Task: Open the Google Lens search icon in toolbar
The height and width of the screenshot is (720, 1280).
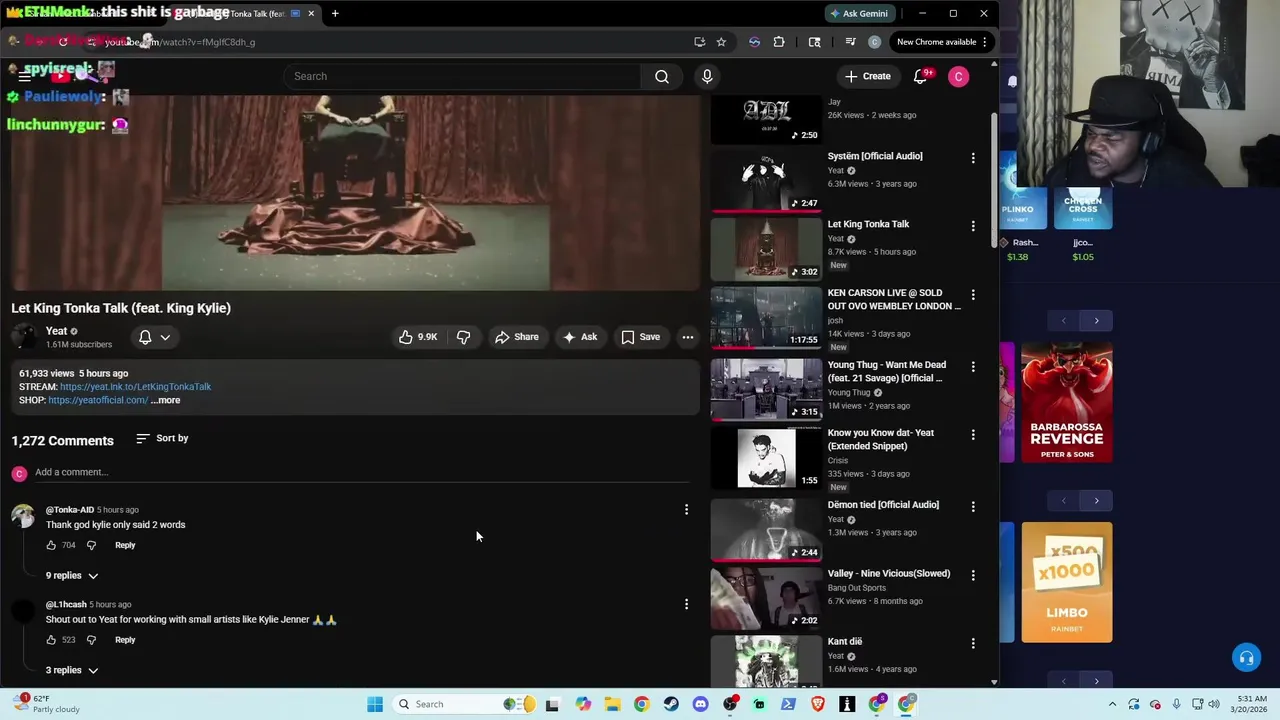Action: pos(814,42)
